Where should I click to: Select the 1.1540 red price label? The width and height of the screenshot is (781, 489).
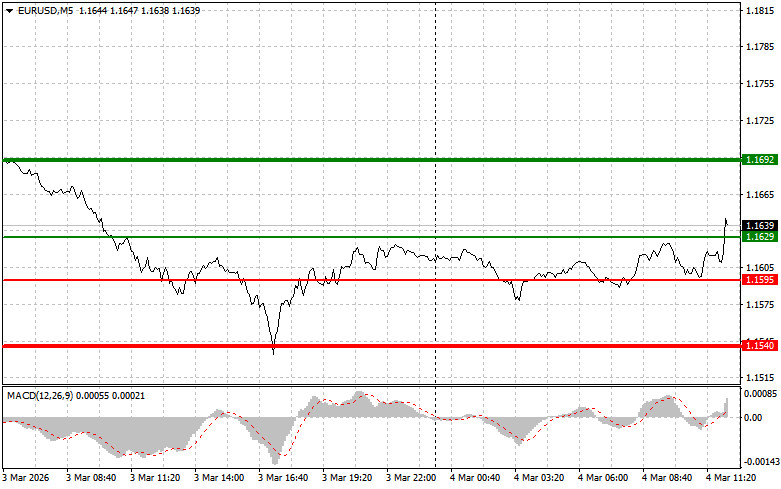coord(759,346)
